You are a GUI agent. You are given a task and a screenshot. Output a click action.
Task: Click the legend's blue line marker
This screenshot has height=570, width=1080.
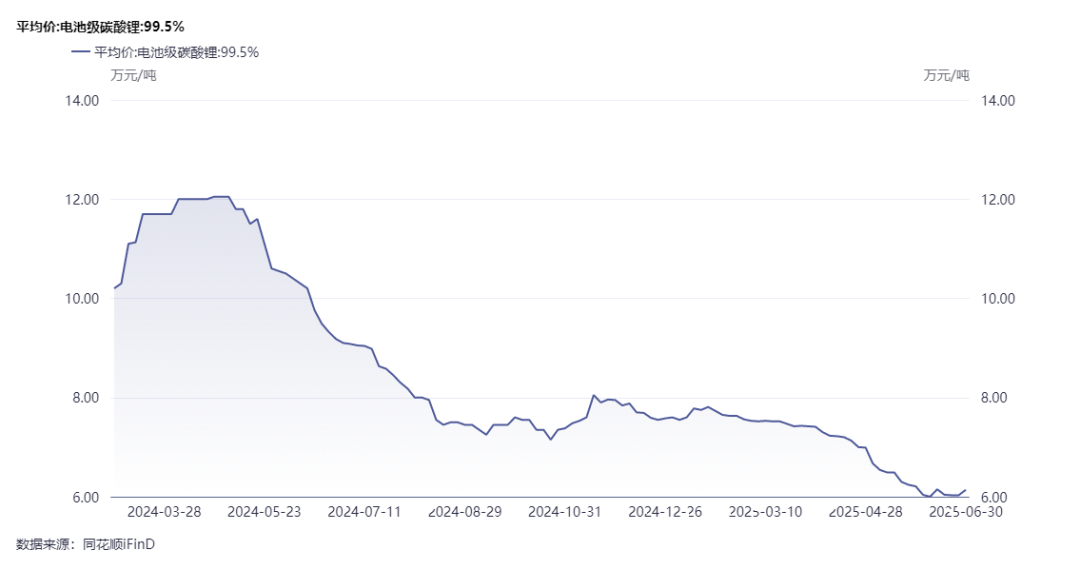(79, 52)
